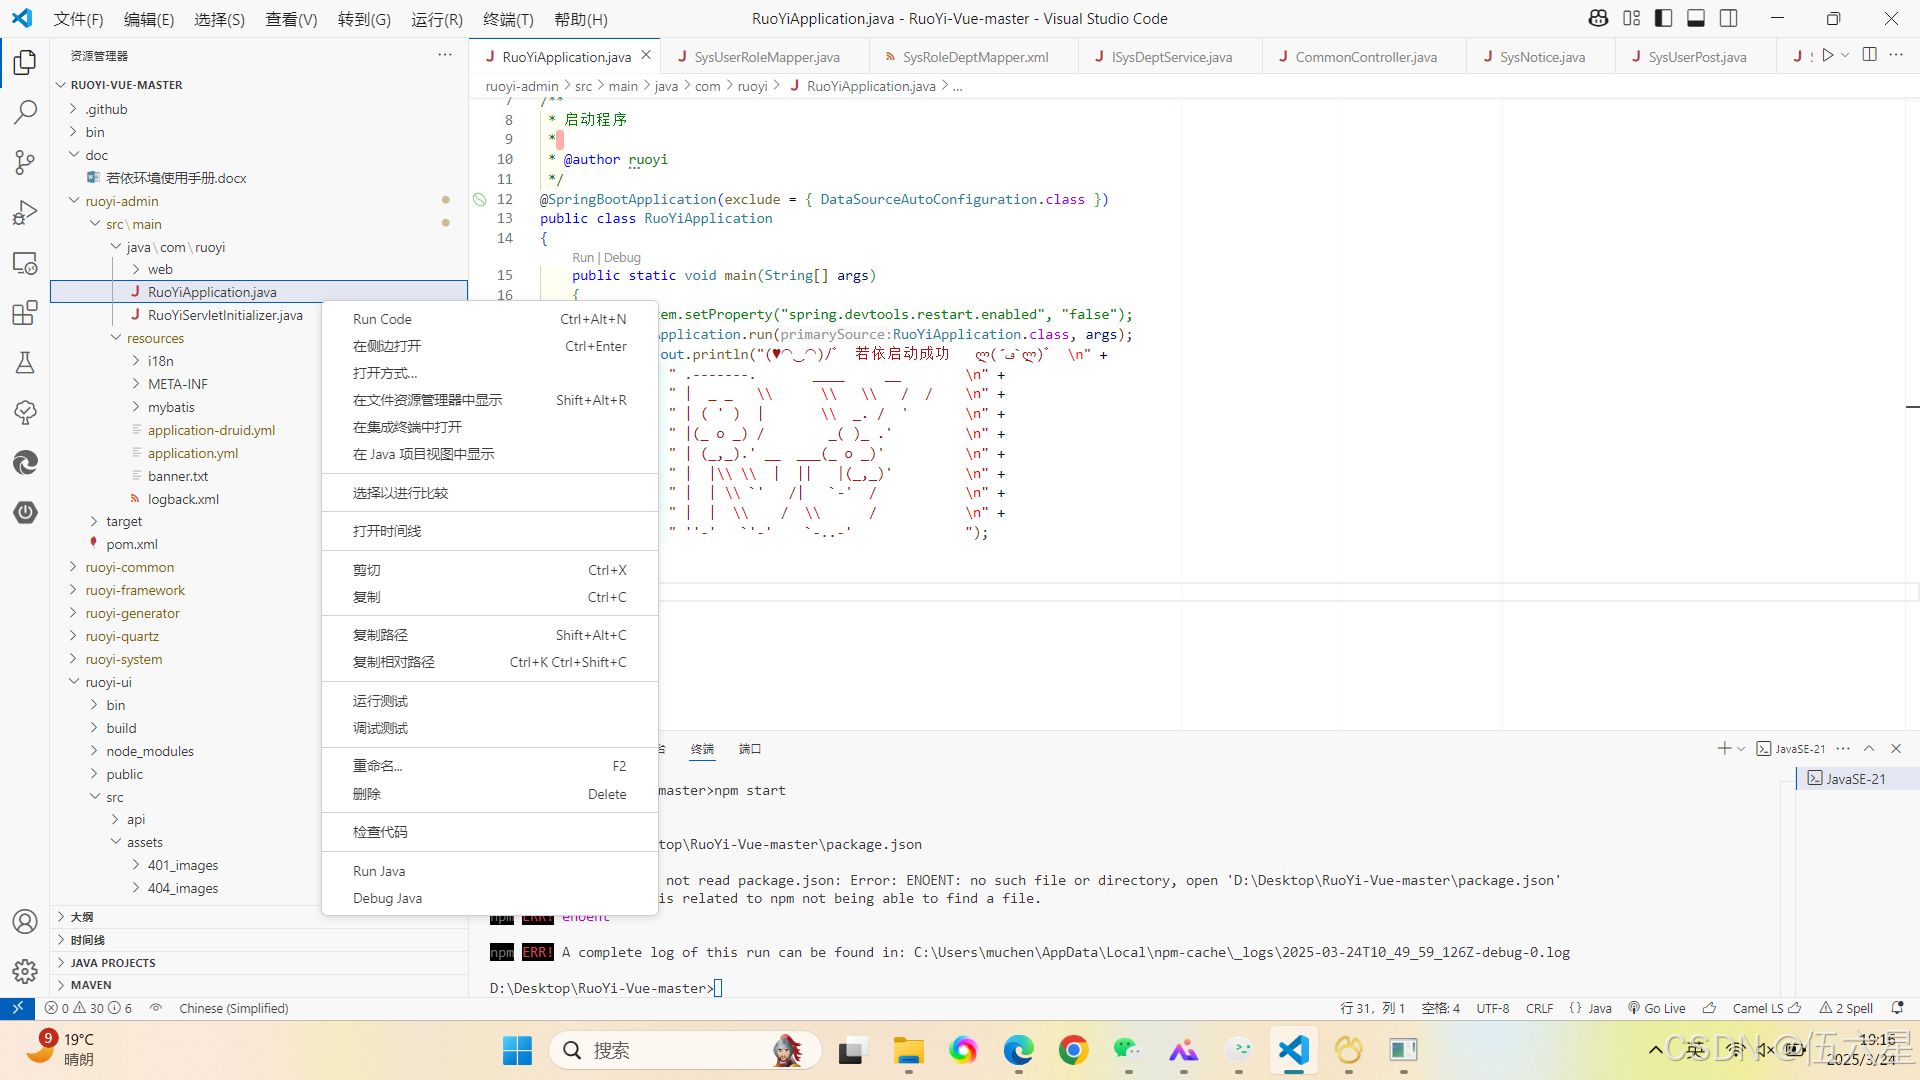Image resolution: width=1920 pixels, height=1080 pixels.
Task: Toggle the bottom panel layout button
Action: coord(1696,18)
